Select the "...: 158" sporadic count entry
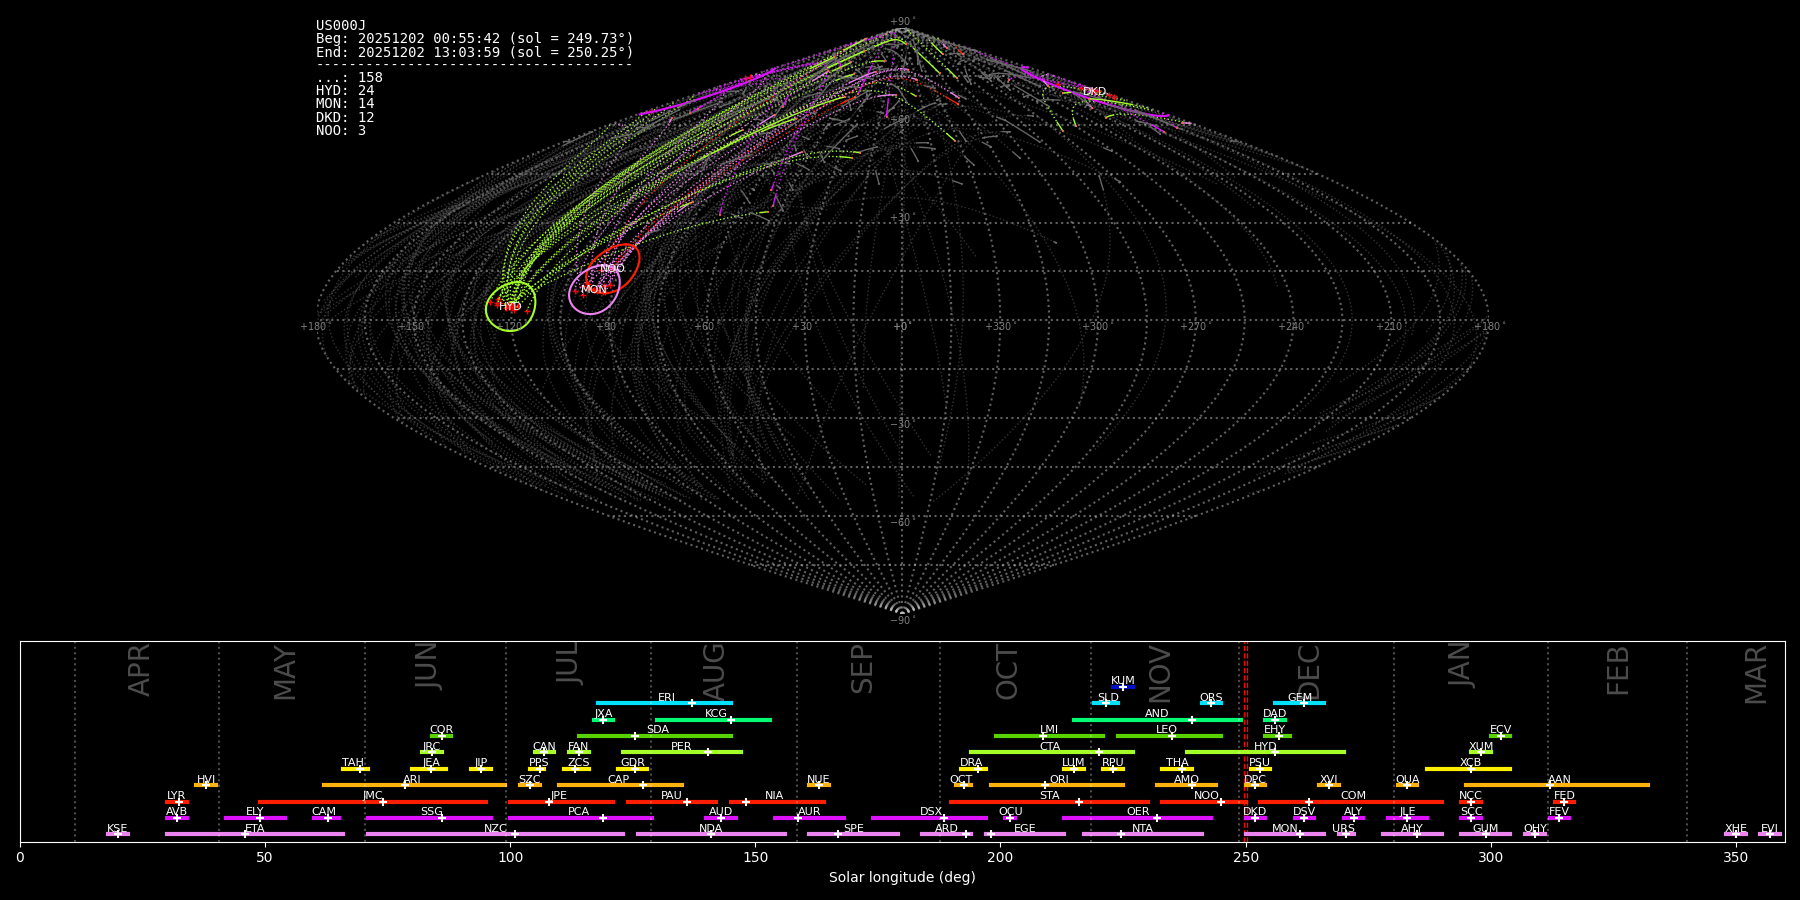1800x900 pixels. click(x=349, y=78)
